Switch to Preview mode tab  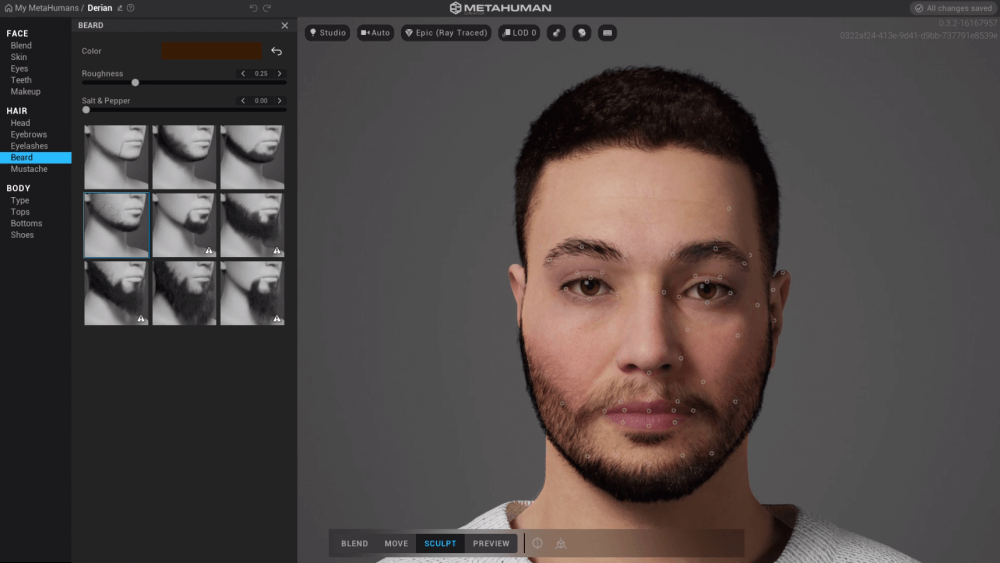[491, 543]
